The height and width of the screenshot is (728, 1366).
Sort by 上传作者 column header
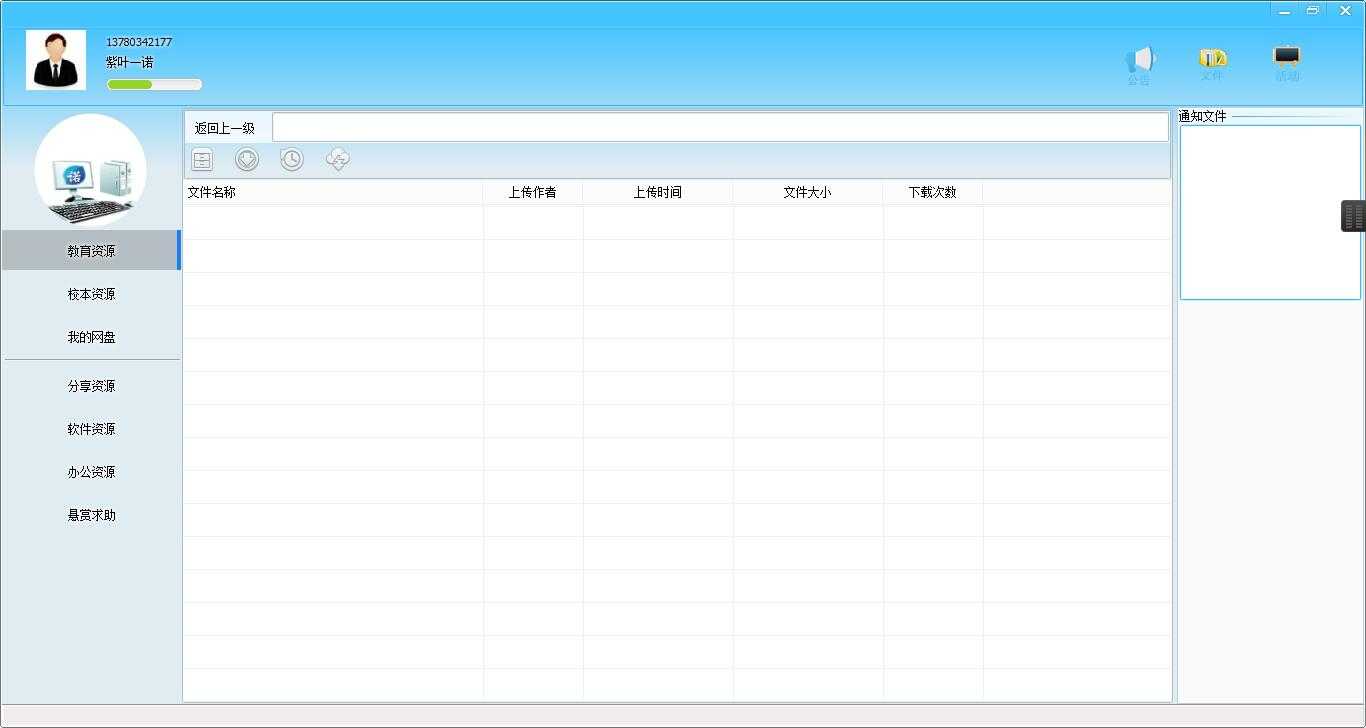pyautogui.click(x=533, y=192)
